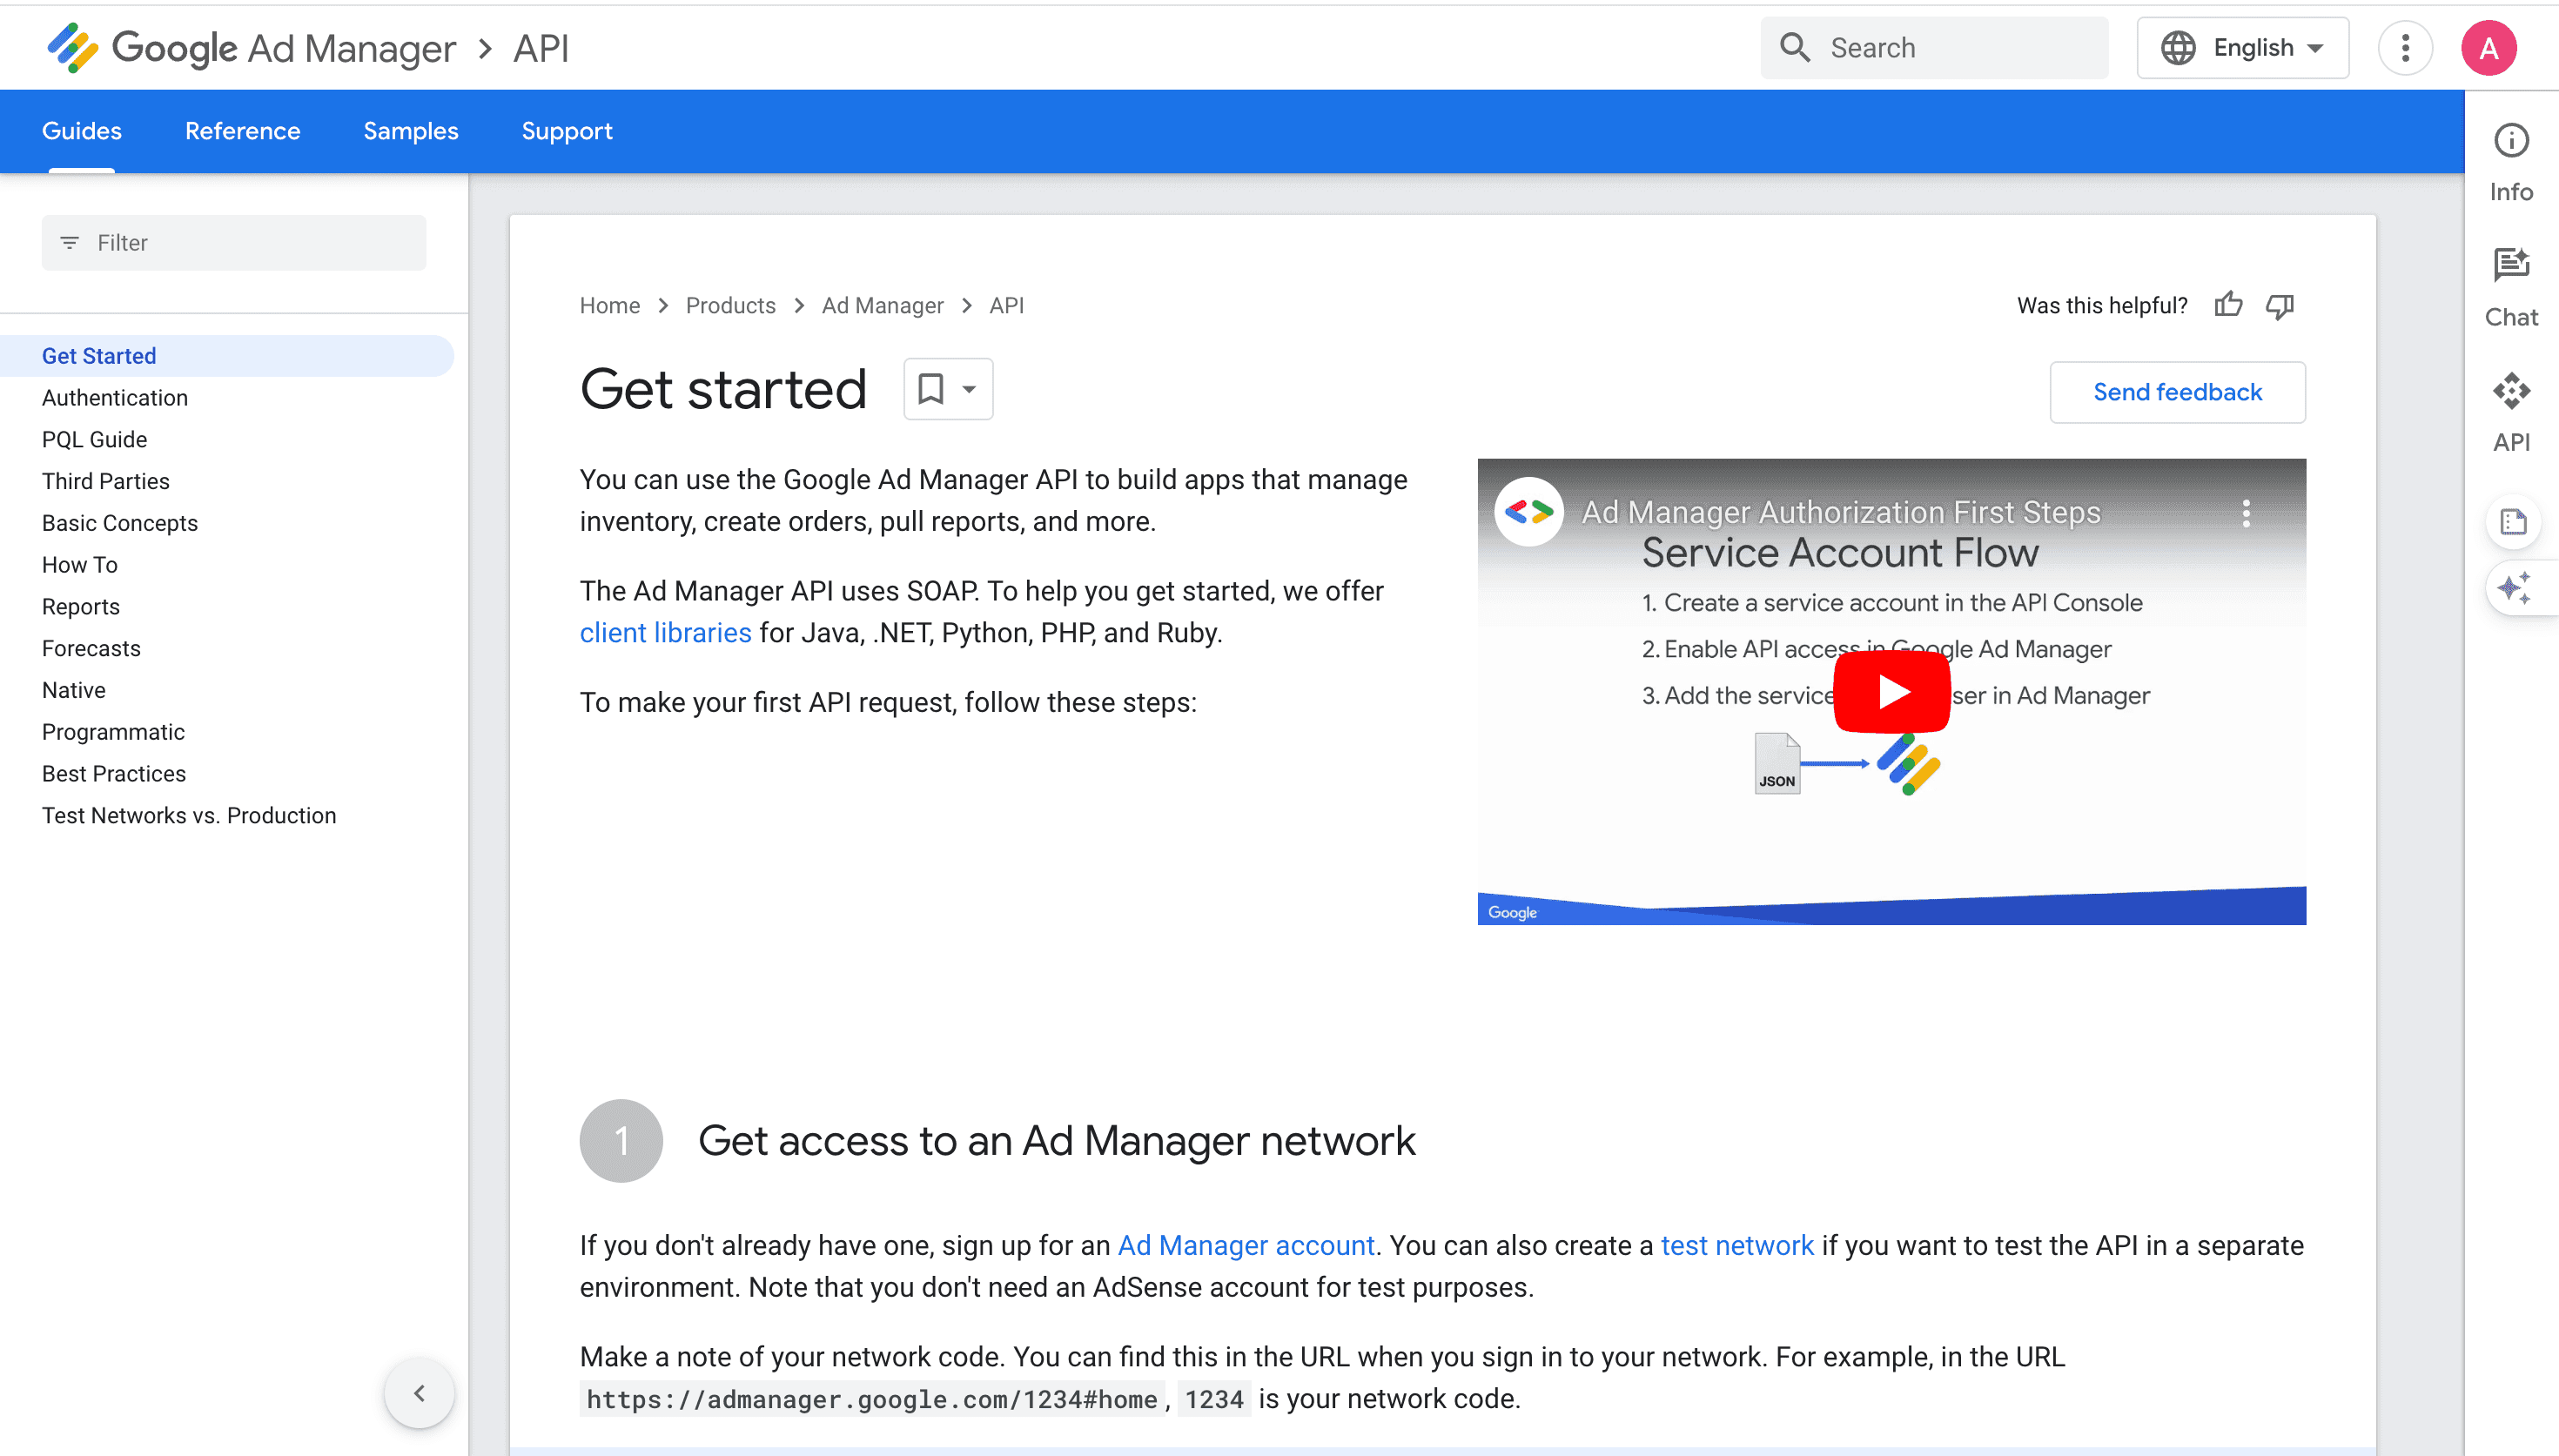Image resolution: width=2559 pixels, height=1456 pixels.
Task: Follow the test network link
Action: 1737,1245
